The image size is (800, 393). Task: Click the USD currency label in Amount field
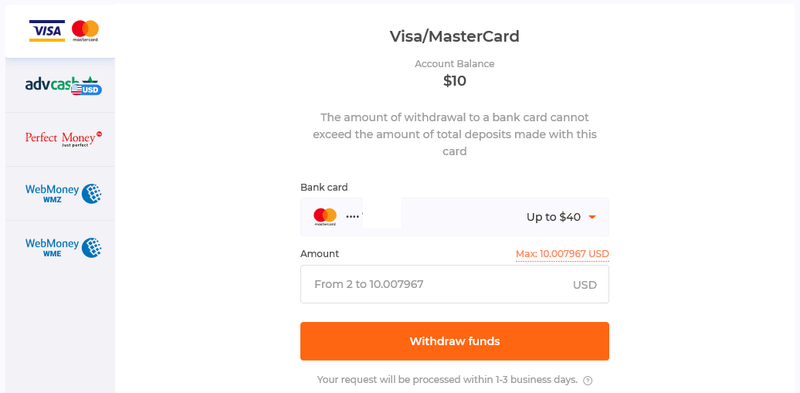(585, 285)
